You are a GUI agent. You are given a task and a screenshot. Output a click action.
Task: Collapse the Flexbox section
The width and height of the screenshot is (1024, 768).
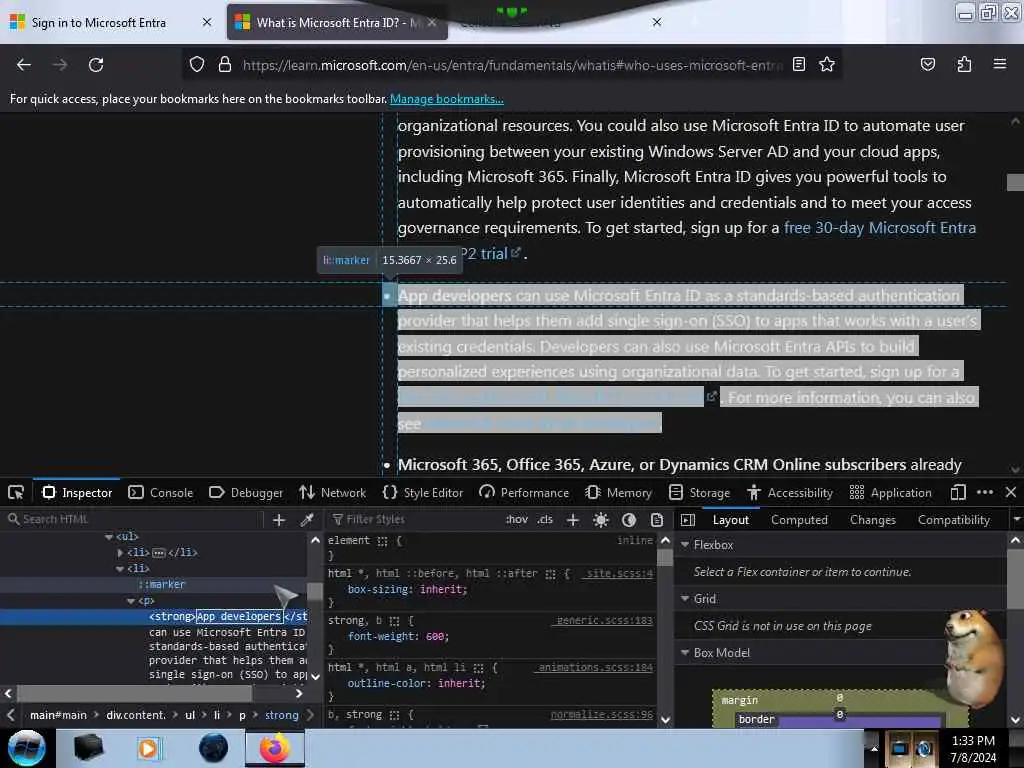[x=685, y=544]
